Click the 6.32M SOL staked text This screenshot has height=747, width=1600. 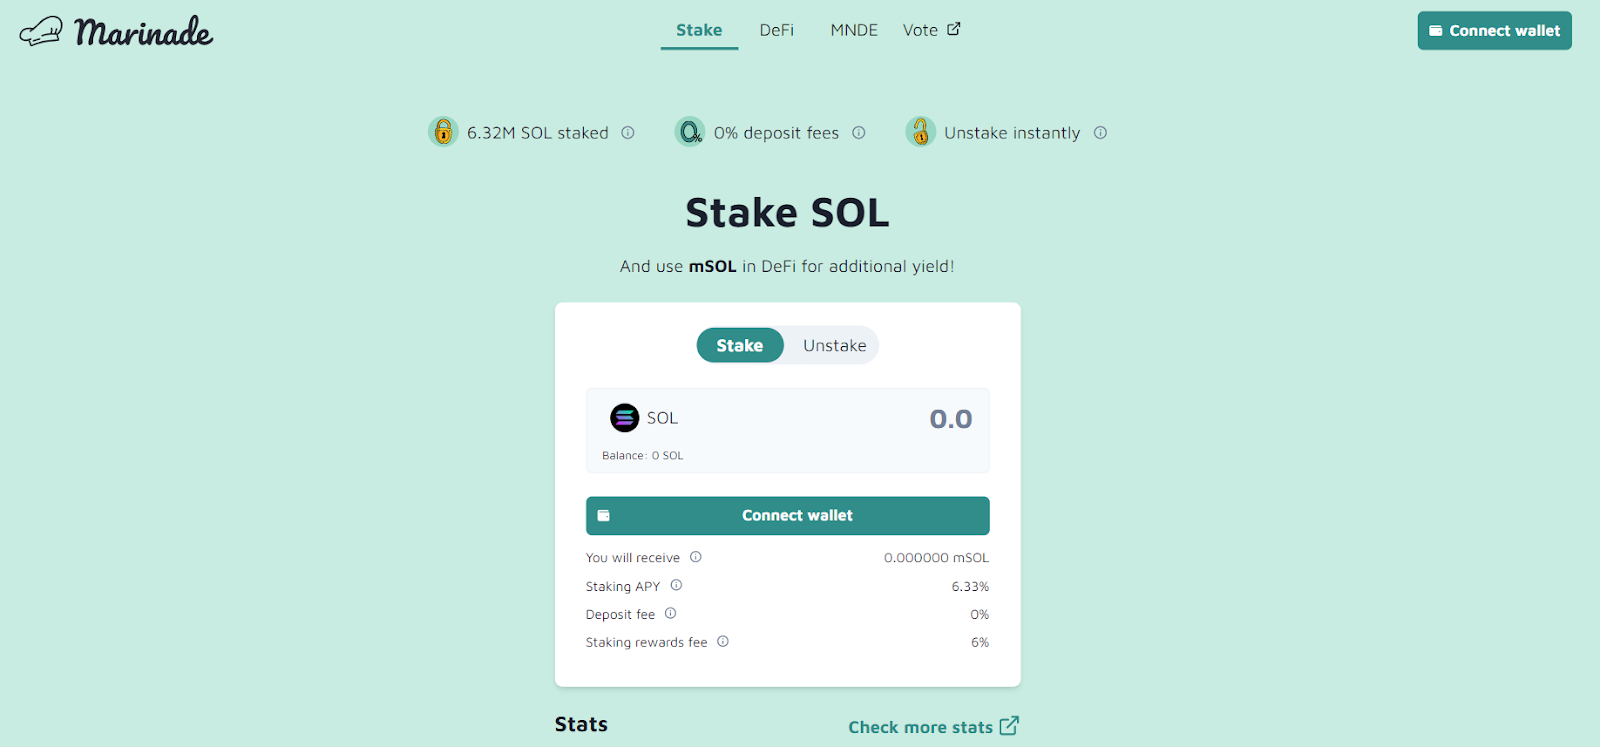[538, 133]
